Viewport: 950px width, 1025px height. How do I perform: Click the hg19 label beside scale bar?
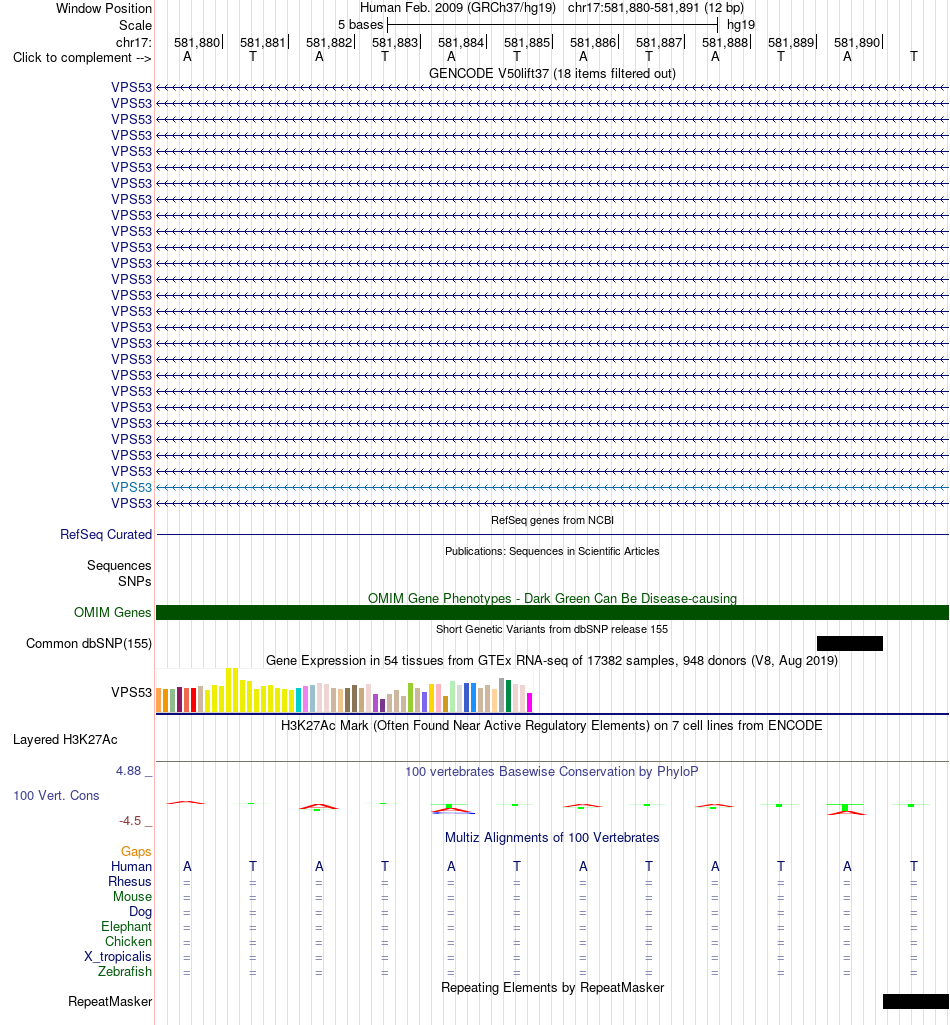click(x=741, y=25)
